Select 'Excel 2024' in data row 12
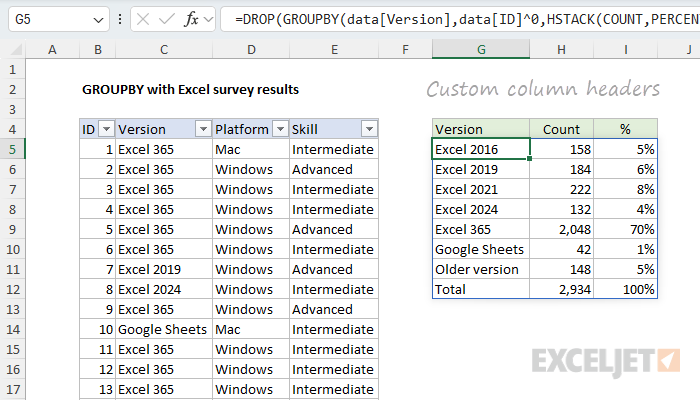This screenshot has width=700, height=400. [x=164, y=289]
